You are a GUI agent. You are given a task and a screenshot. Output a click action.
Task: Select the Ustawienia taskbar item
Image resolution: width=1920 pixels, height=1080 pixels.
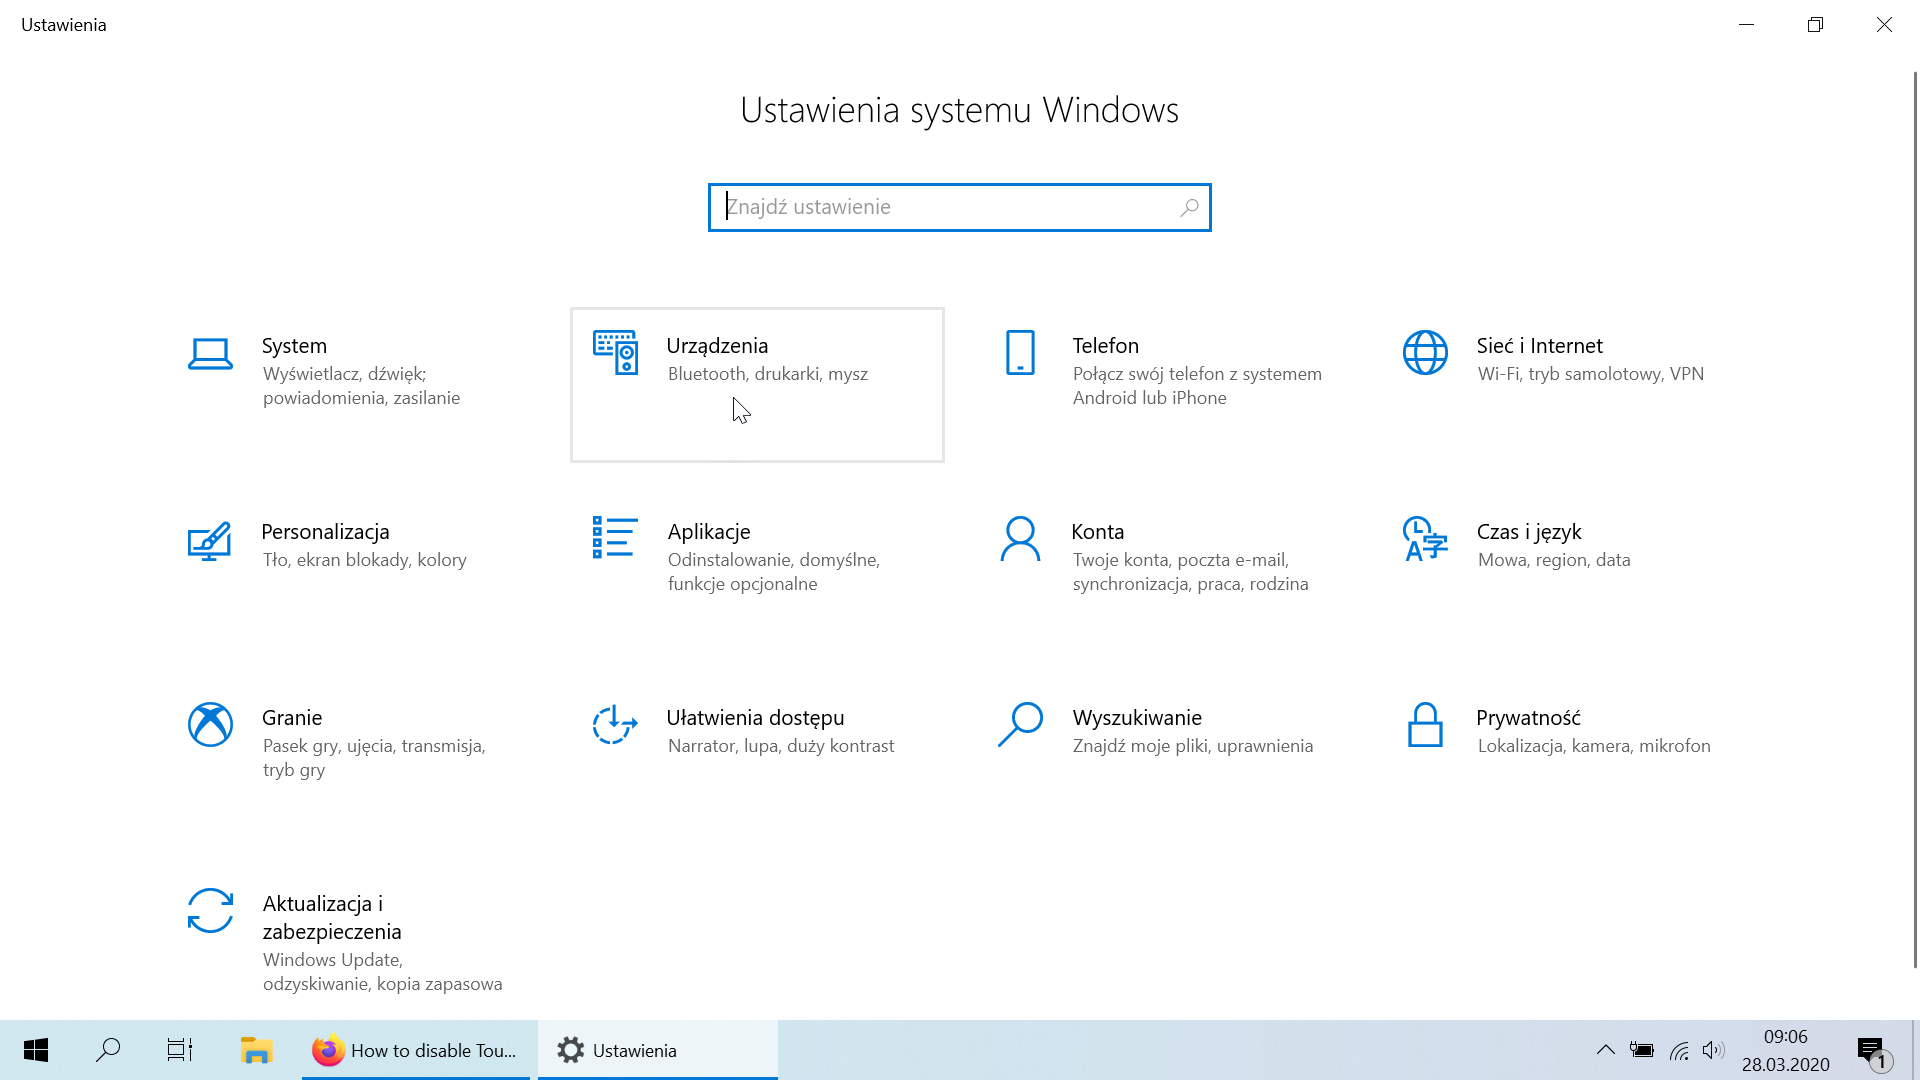[657, 1050]
